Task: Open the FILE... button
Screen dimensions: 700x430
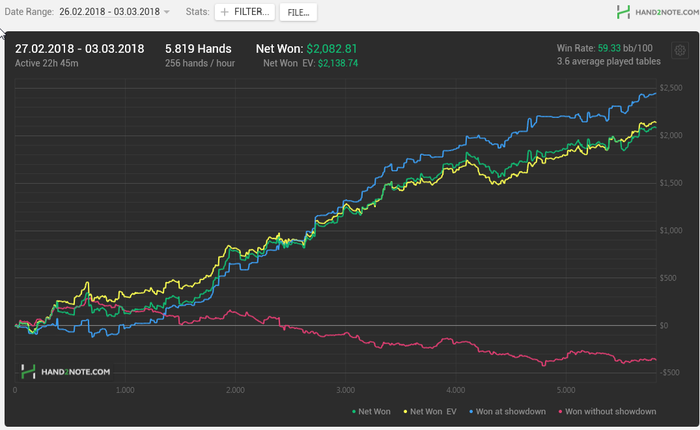Action: tap(298, 12)
